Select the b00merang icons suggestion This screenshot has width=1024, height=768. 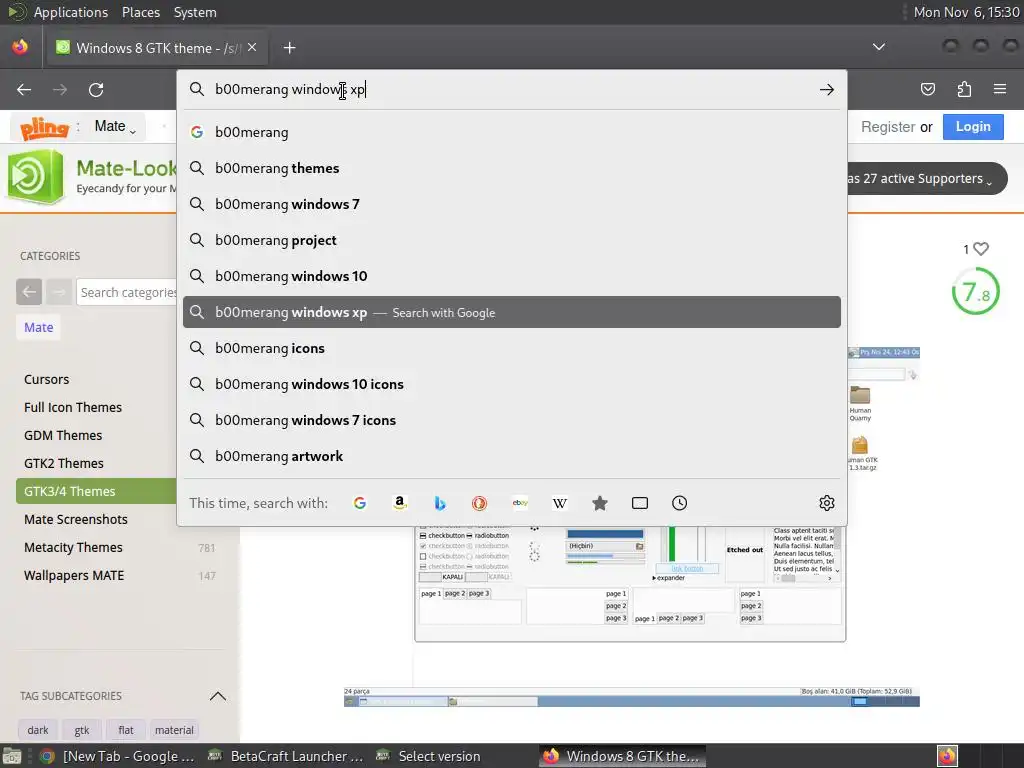coord(512,348)
